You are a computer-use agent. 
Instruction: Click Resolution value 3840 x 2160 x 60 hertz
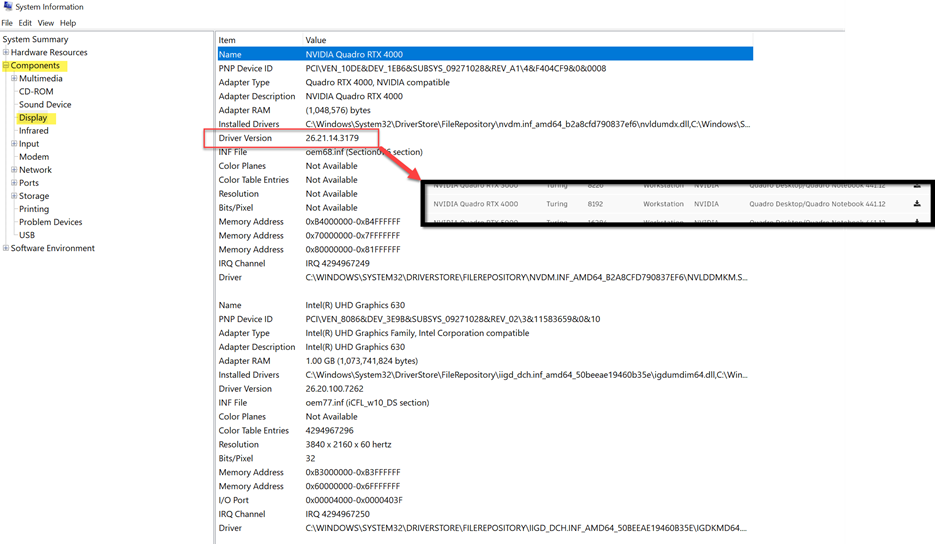(x=348, y=444)
